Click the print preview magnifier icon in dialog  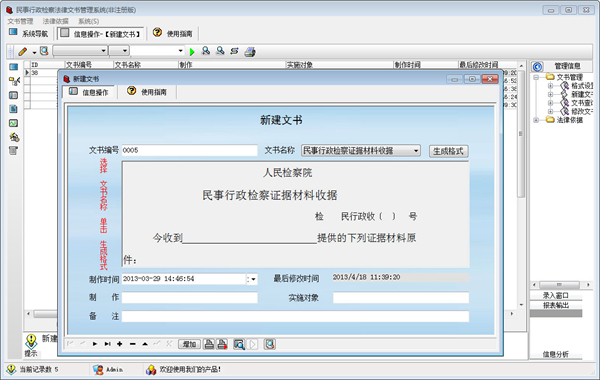tap(239, 344)
